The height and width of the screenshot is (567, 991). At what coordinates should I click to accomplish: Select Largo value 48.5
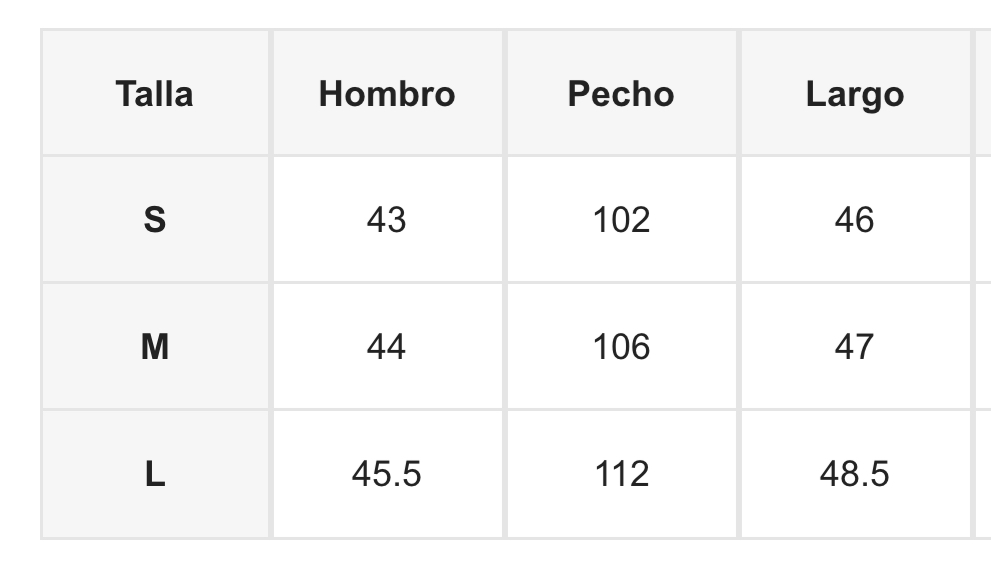854,474
